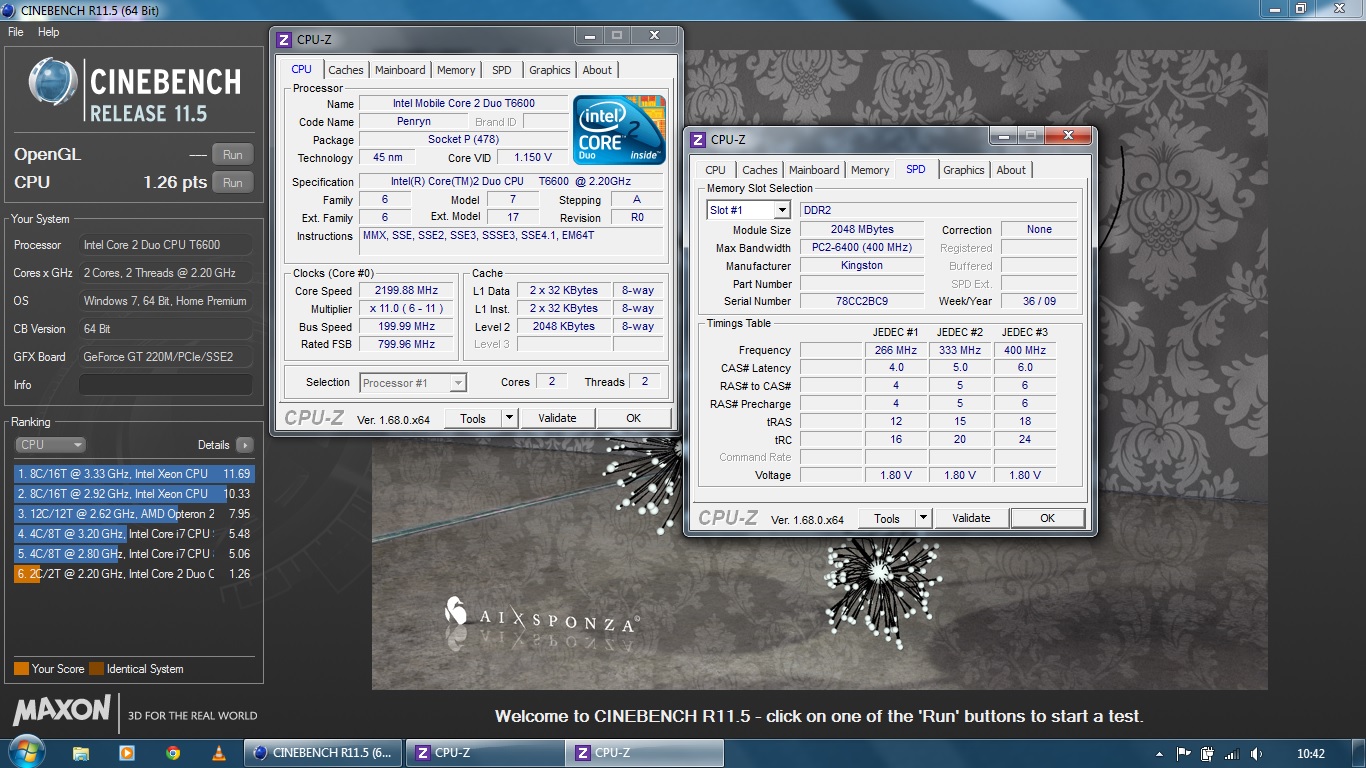Select ranking row 12C/12T AMD Opteron
Viewport: 1366px width, 768px height.
(133, 514)
